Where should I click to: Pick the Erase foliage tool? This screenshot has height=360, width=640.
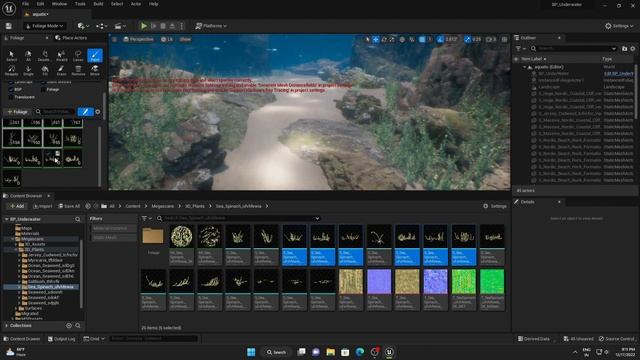[61, 70]
